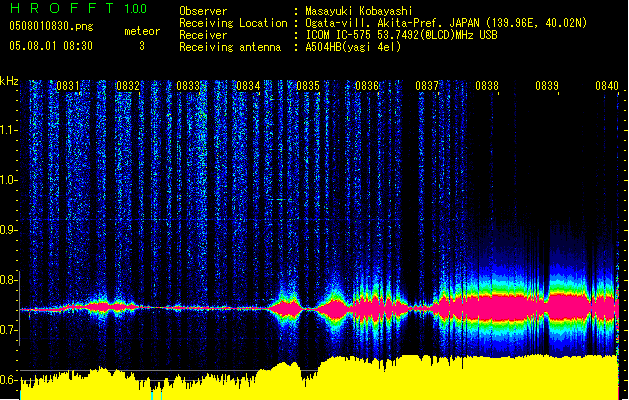629x400 pixels.
Task: Click the 0837 time marker
Action: pos(427,86)
